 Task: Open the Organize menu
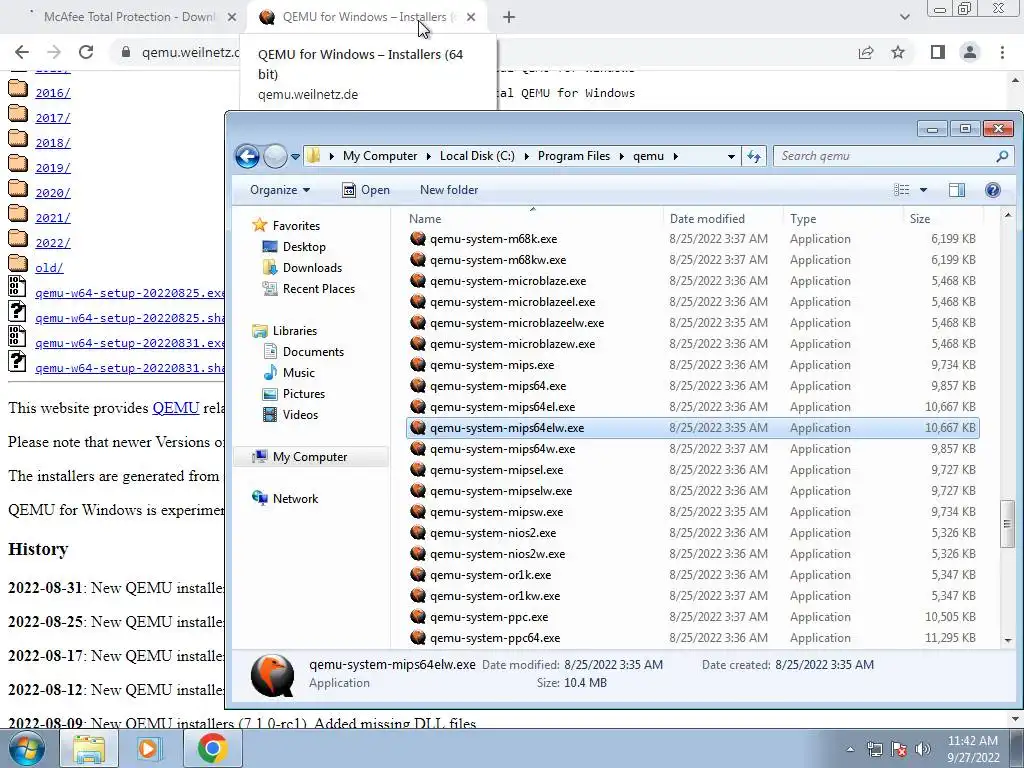pos(280,190)
